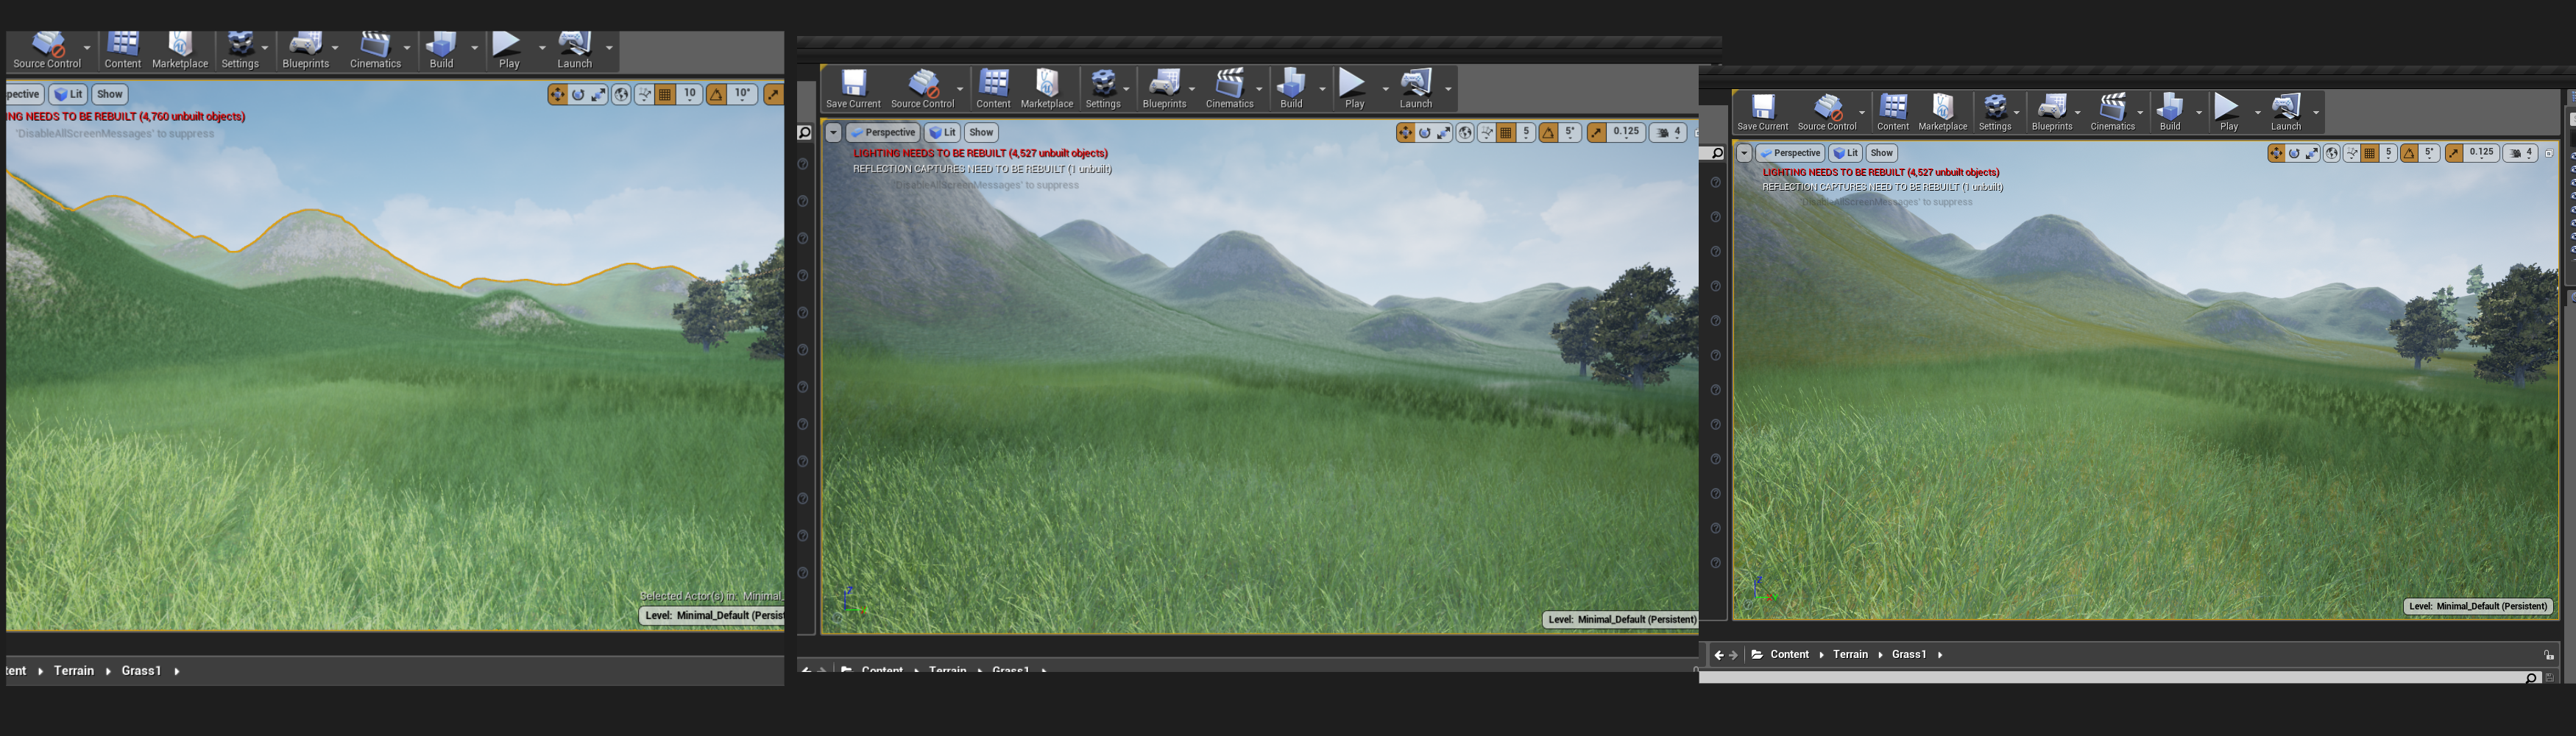
Task: Expand Launch options arrow in middle editor
Action: tap(1448, 88)
